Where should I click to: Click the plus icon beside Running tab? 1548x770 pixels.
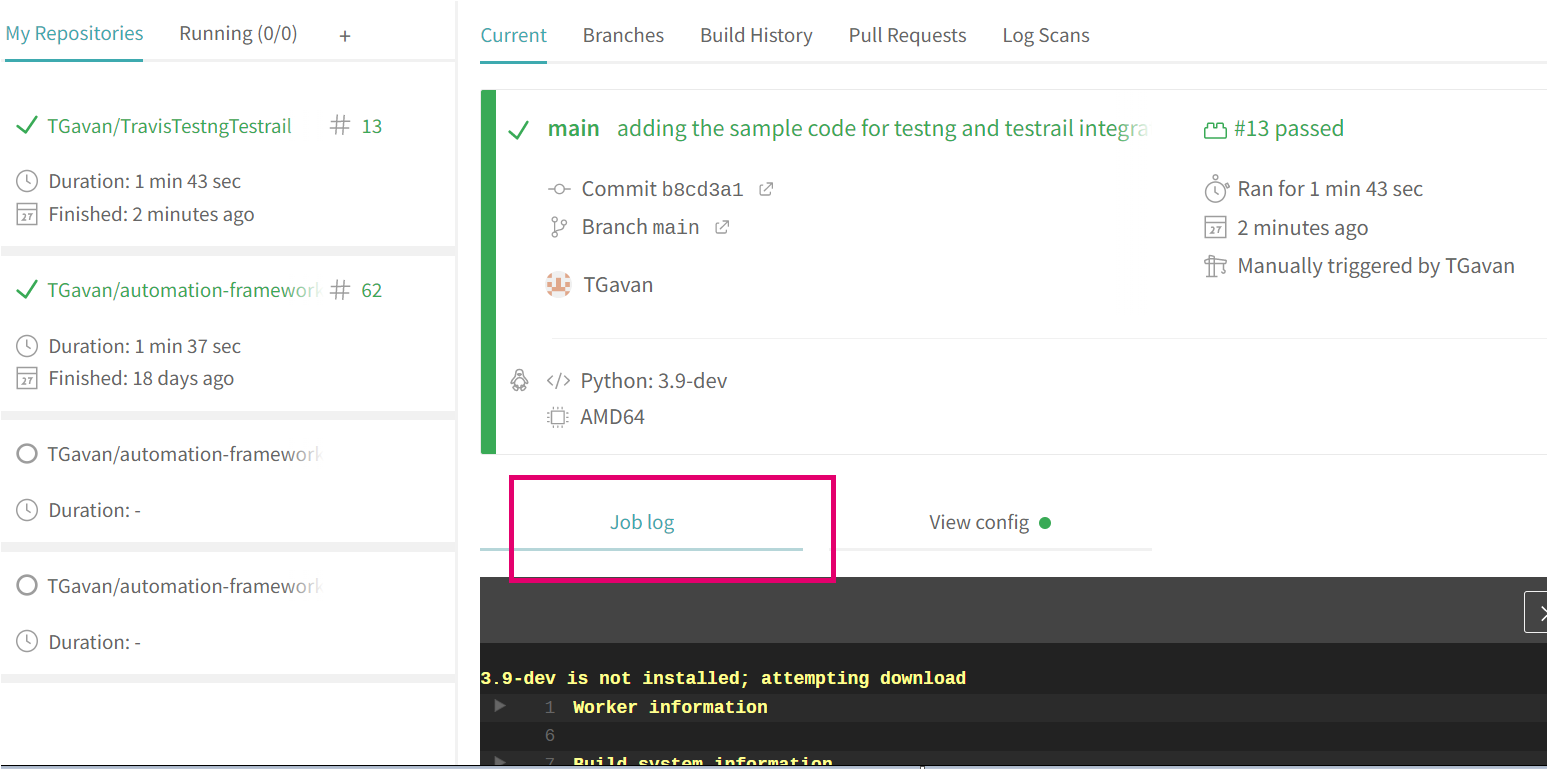[x=345, y=36]
